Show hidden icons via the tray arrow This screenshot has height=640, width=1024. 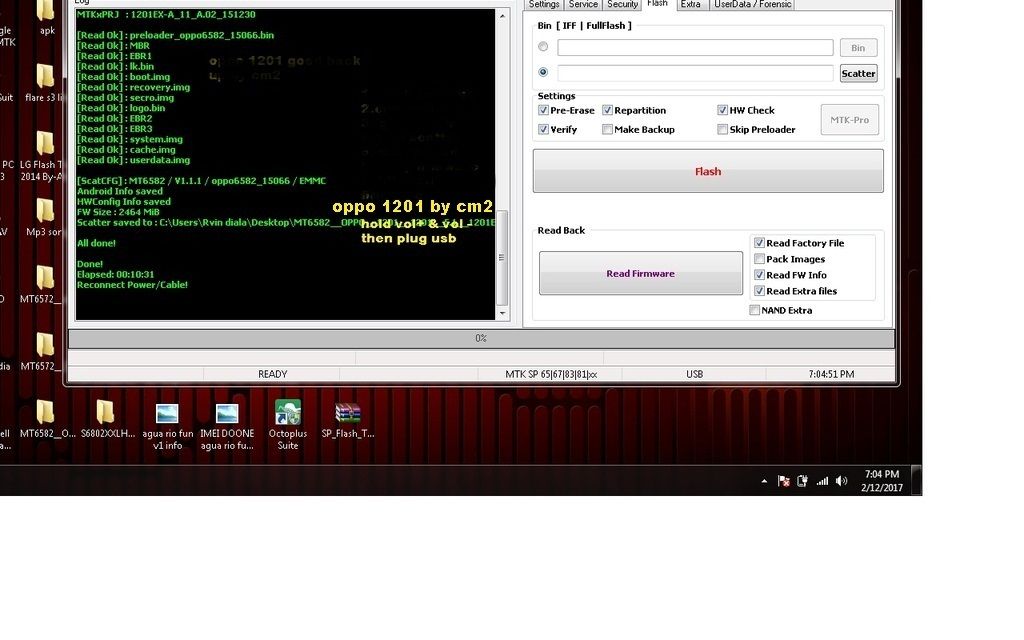pyautogui.click(x=765, y=481)
